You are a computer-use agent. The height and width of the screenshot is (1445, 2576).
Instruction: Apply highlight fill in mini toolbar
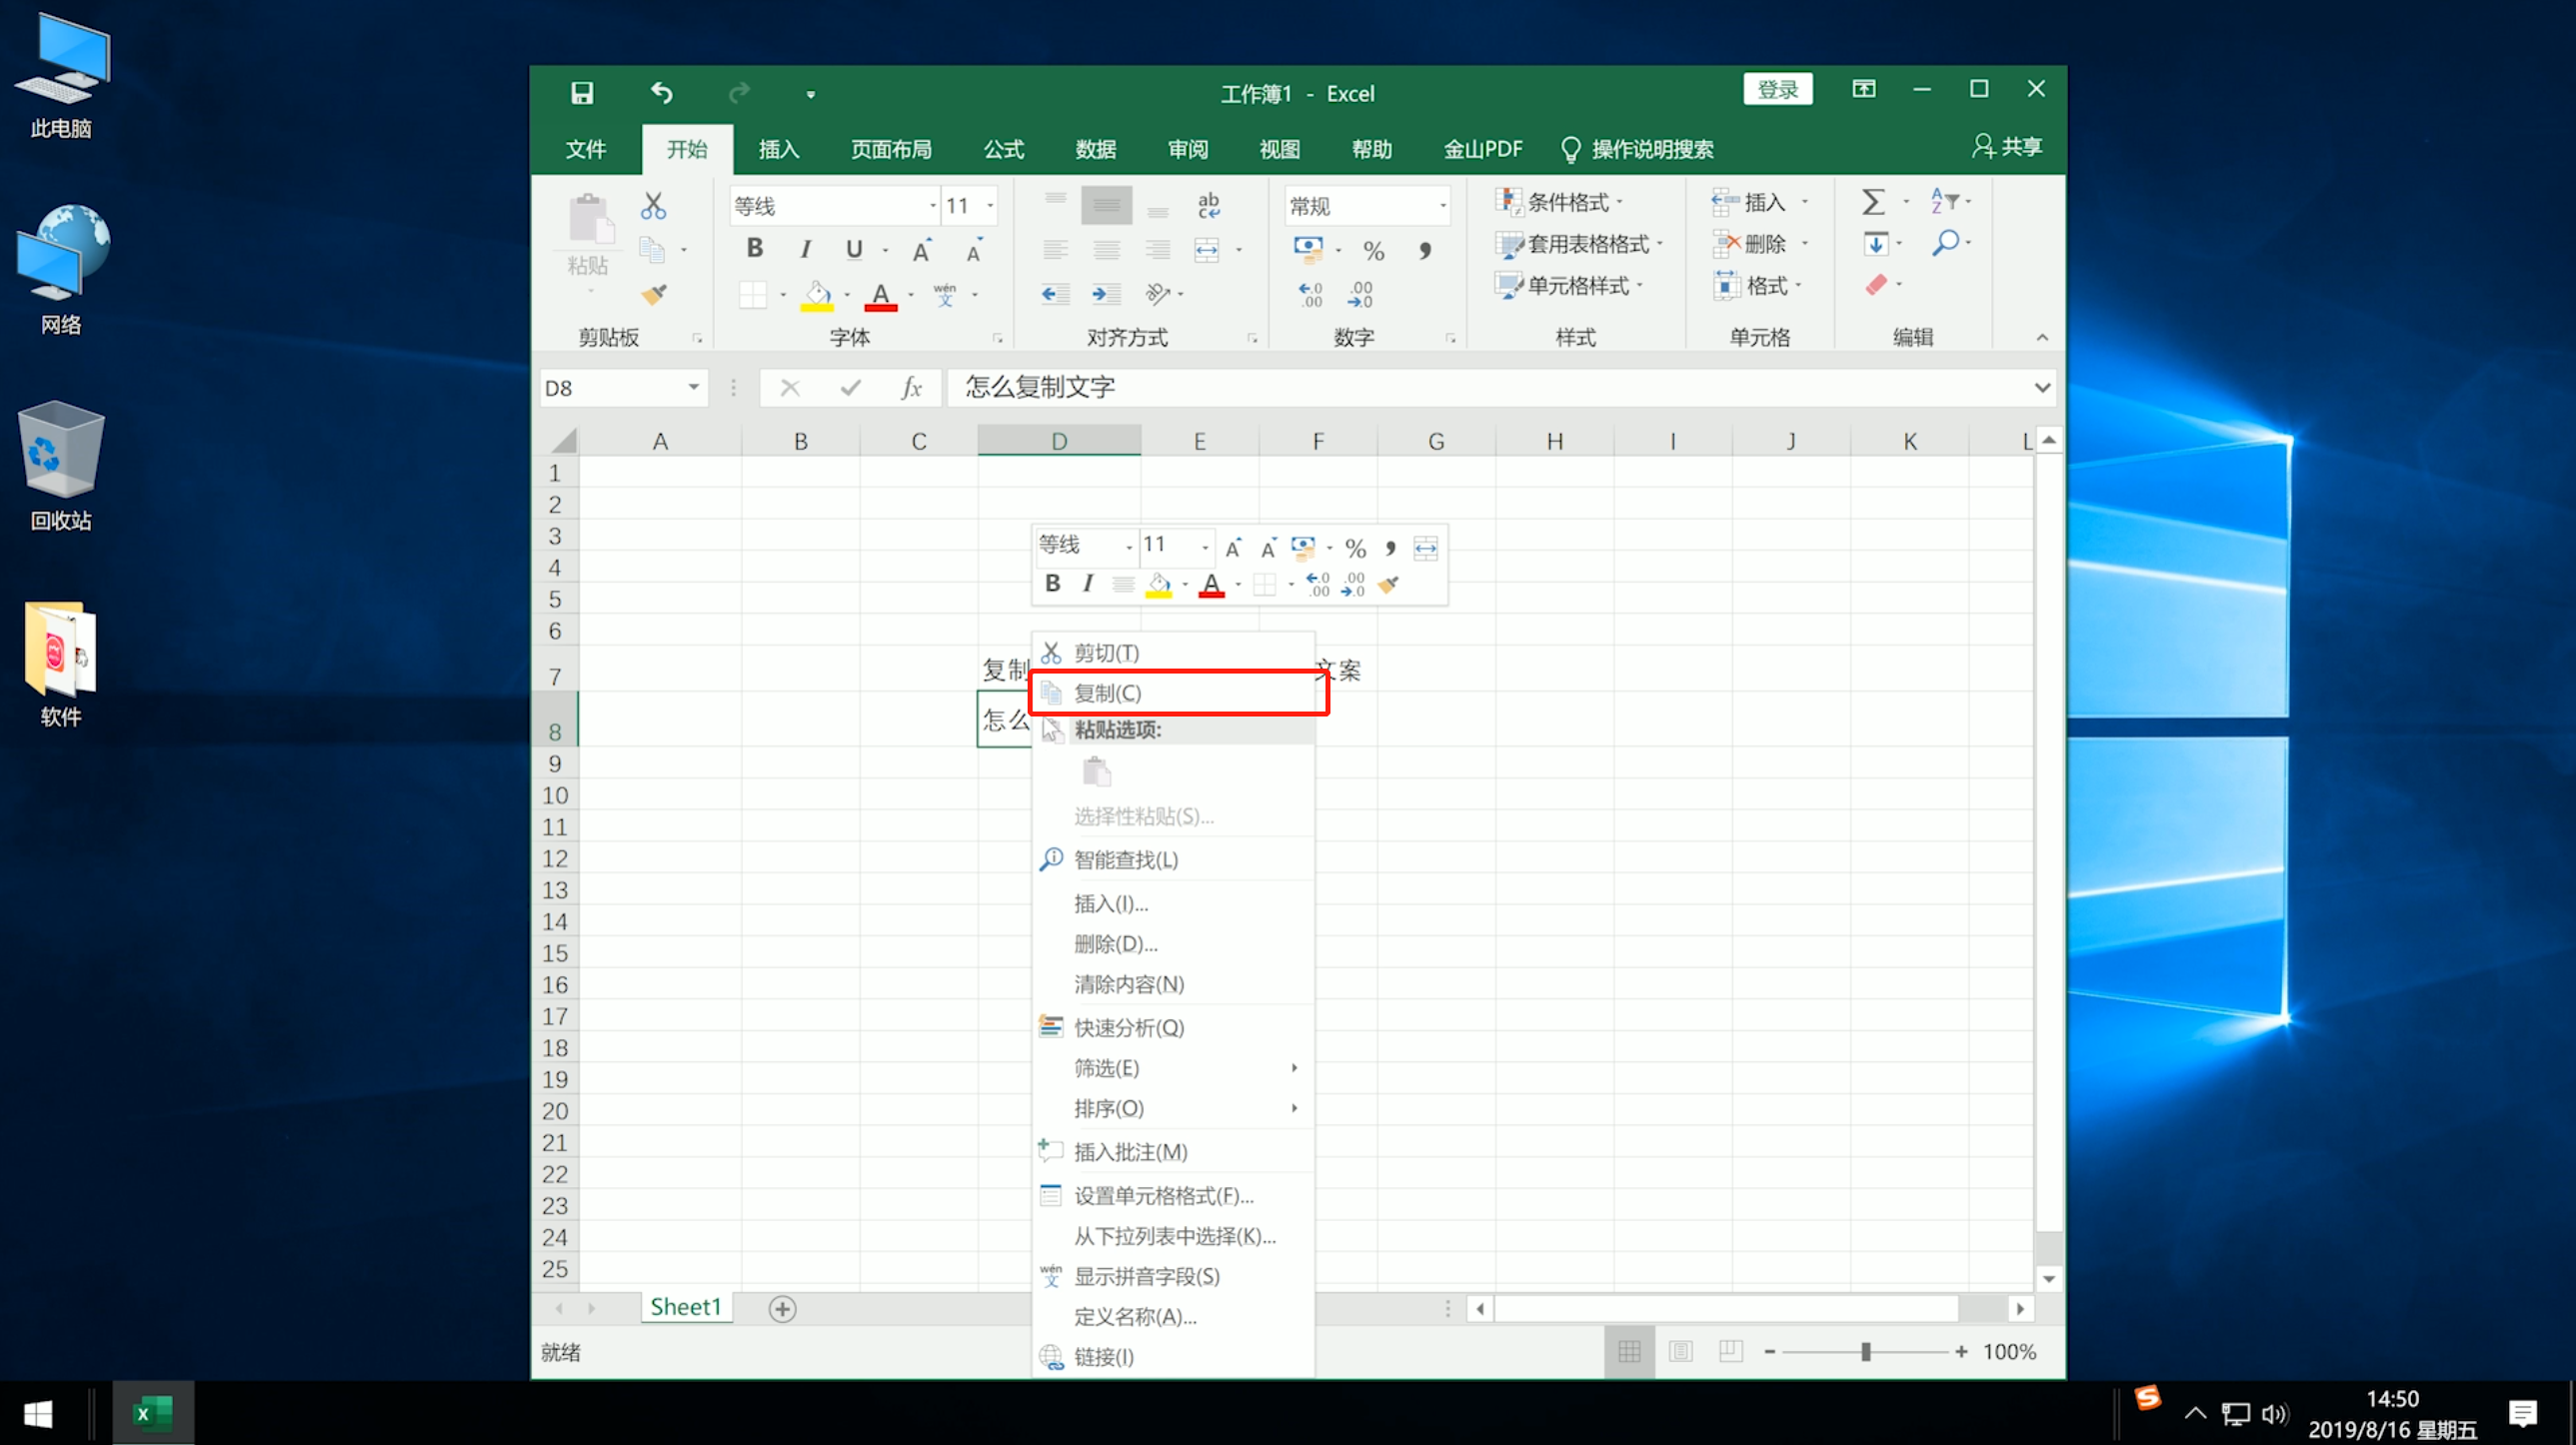coord(1158,585)
